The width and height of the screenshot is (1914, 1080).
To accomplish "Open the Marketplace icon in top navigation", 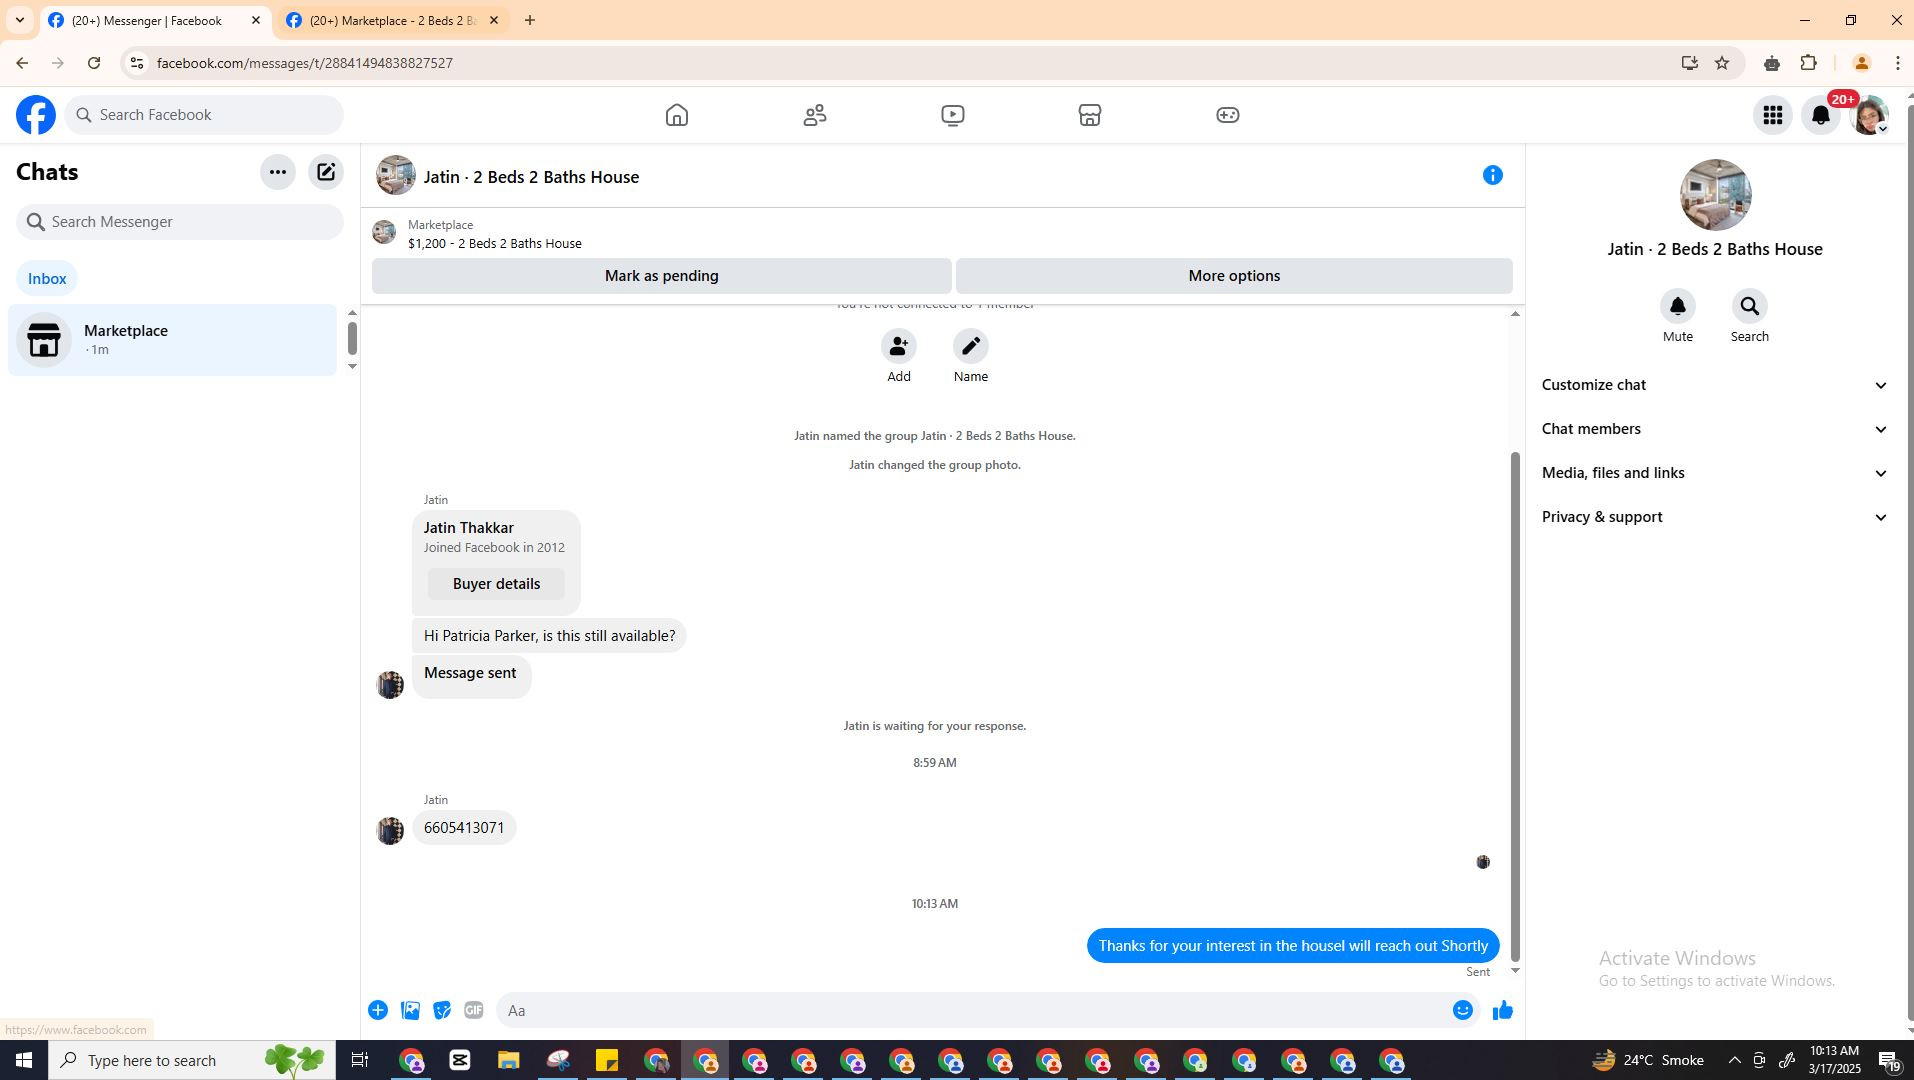I will [1090, 115].
